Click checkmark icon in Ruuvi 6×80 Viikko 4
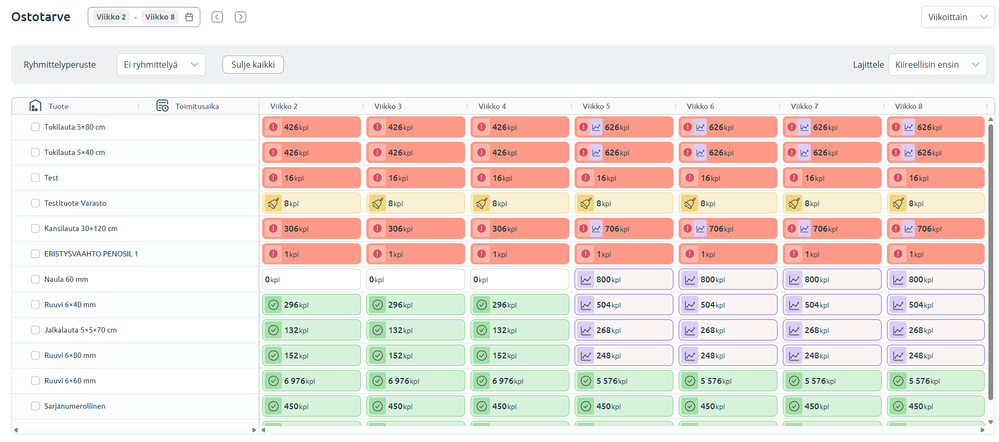The height and width of the screenshot is (442, 999). [x=482, y=355]
